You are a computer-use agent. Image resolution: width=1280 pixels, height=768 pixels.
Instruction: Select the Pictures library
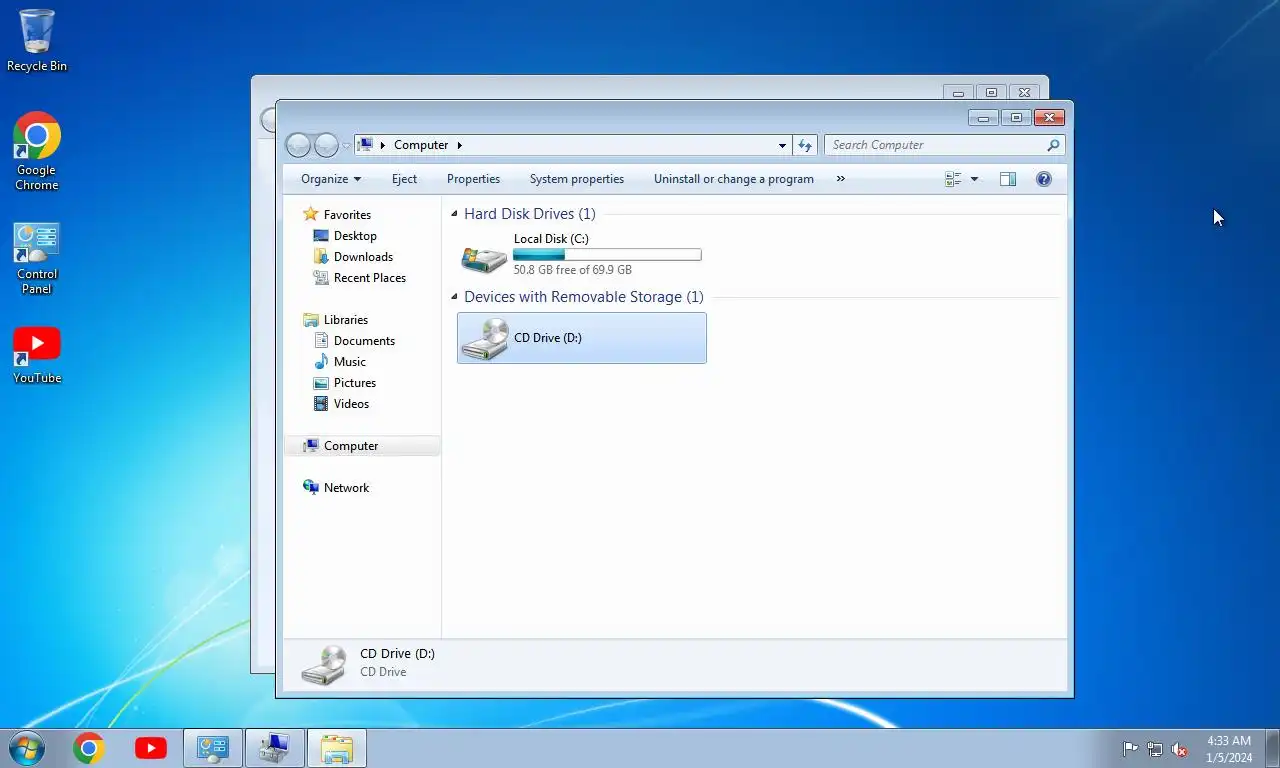pyautogui.click(x=355, y=383)
